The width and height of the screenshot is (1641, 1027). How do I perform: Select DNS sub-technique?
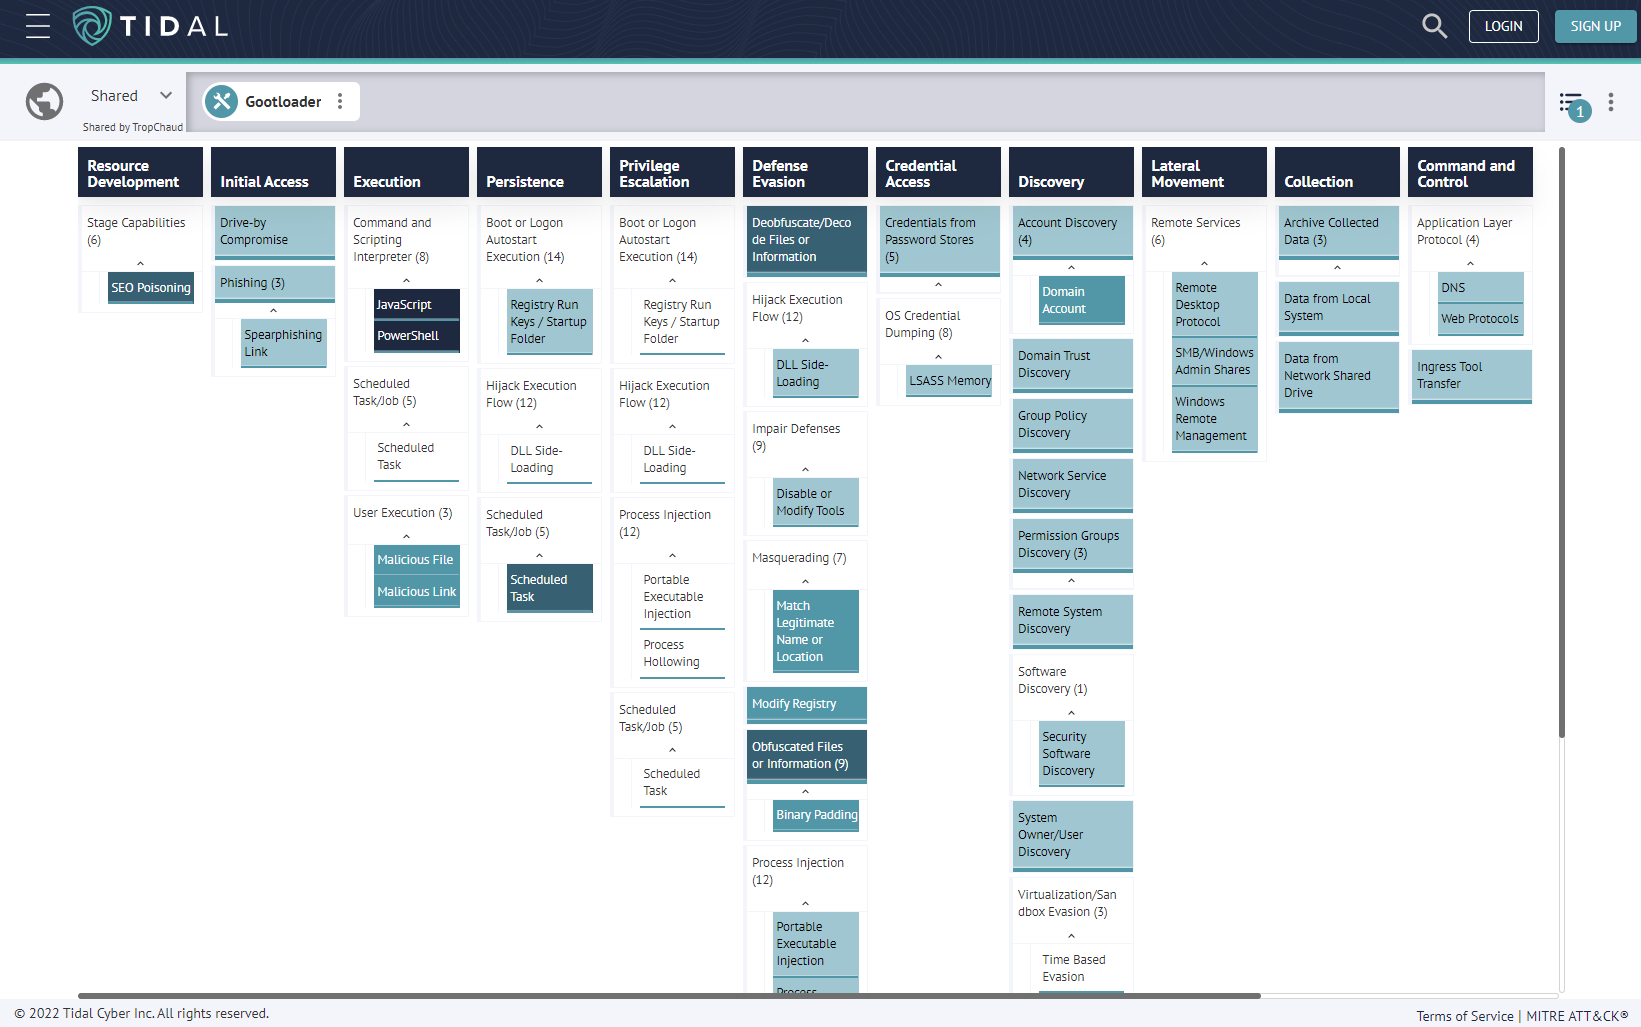click(1481, 288)
